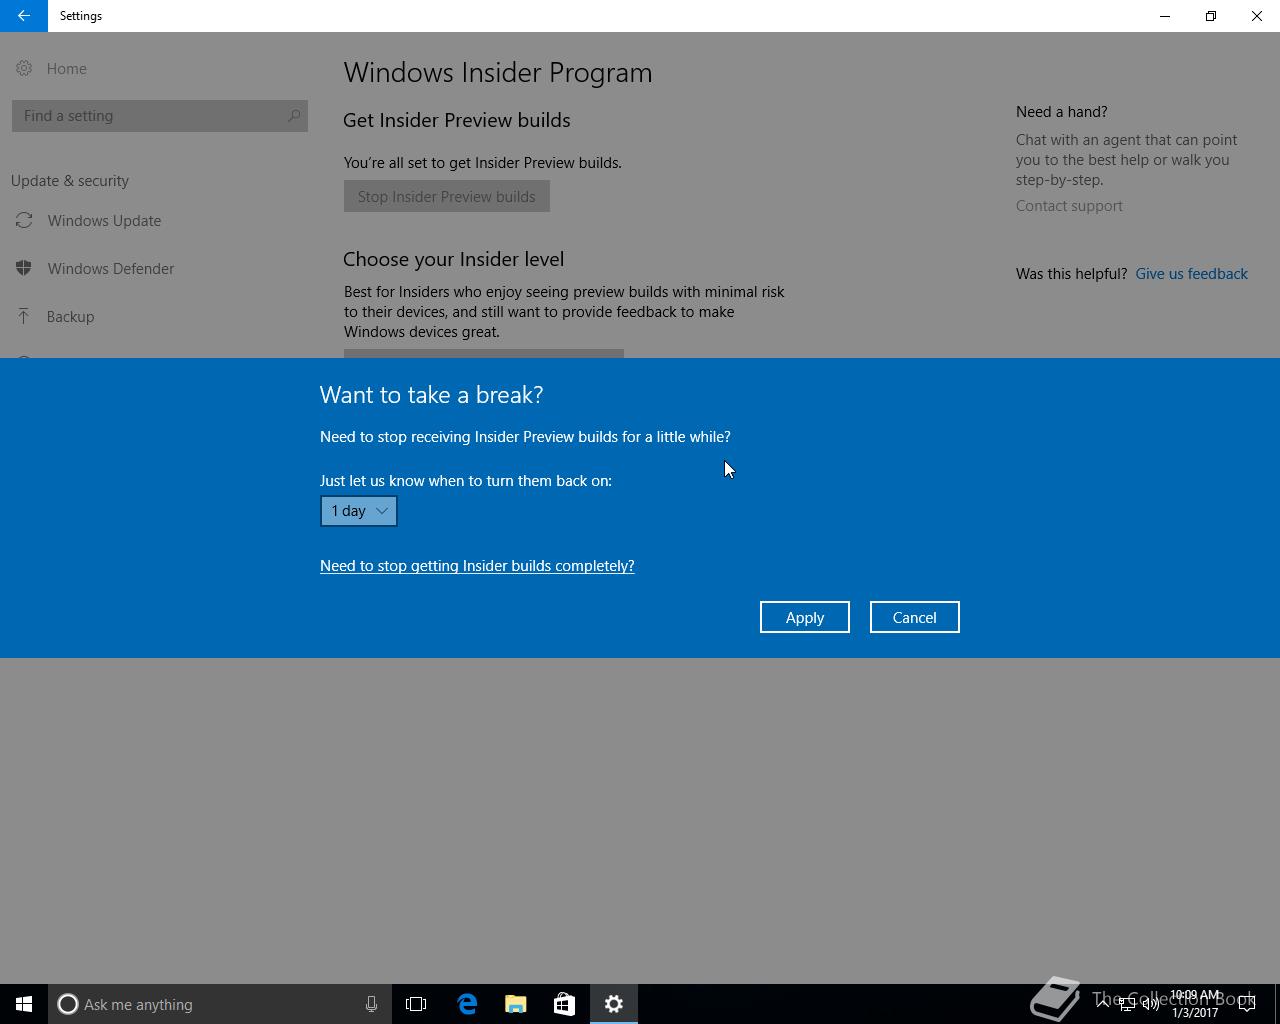
Task: Show hidden system tray icons
Action: coord(1103,1004)
